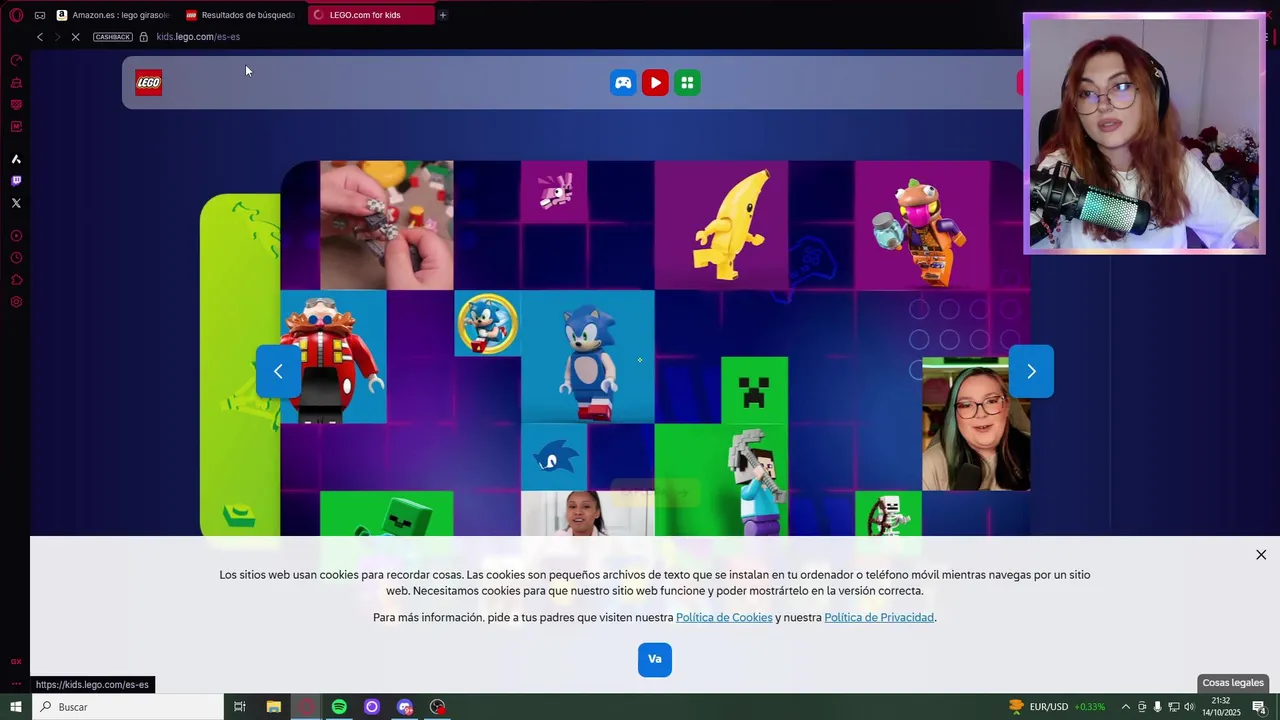Select the yellow banana character tile
1280x720 pixels.
(721, 225)
